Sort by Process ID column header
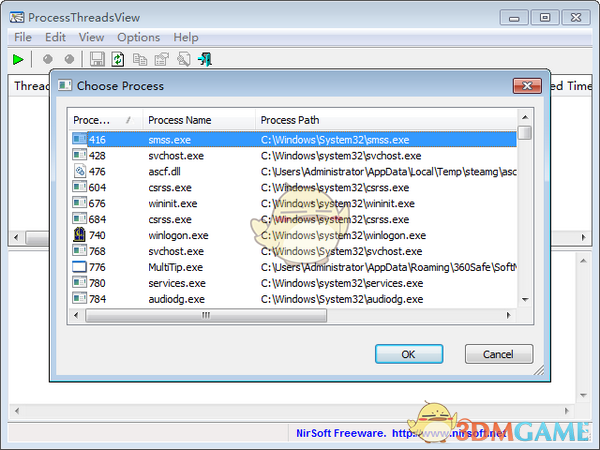Image resolution: width=600 pixels, height=450 pixels. [x=105, y=120]
